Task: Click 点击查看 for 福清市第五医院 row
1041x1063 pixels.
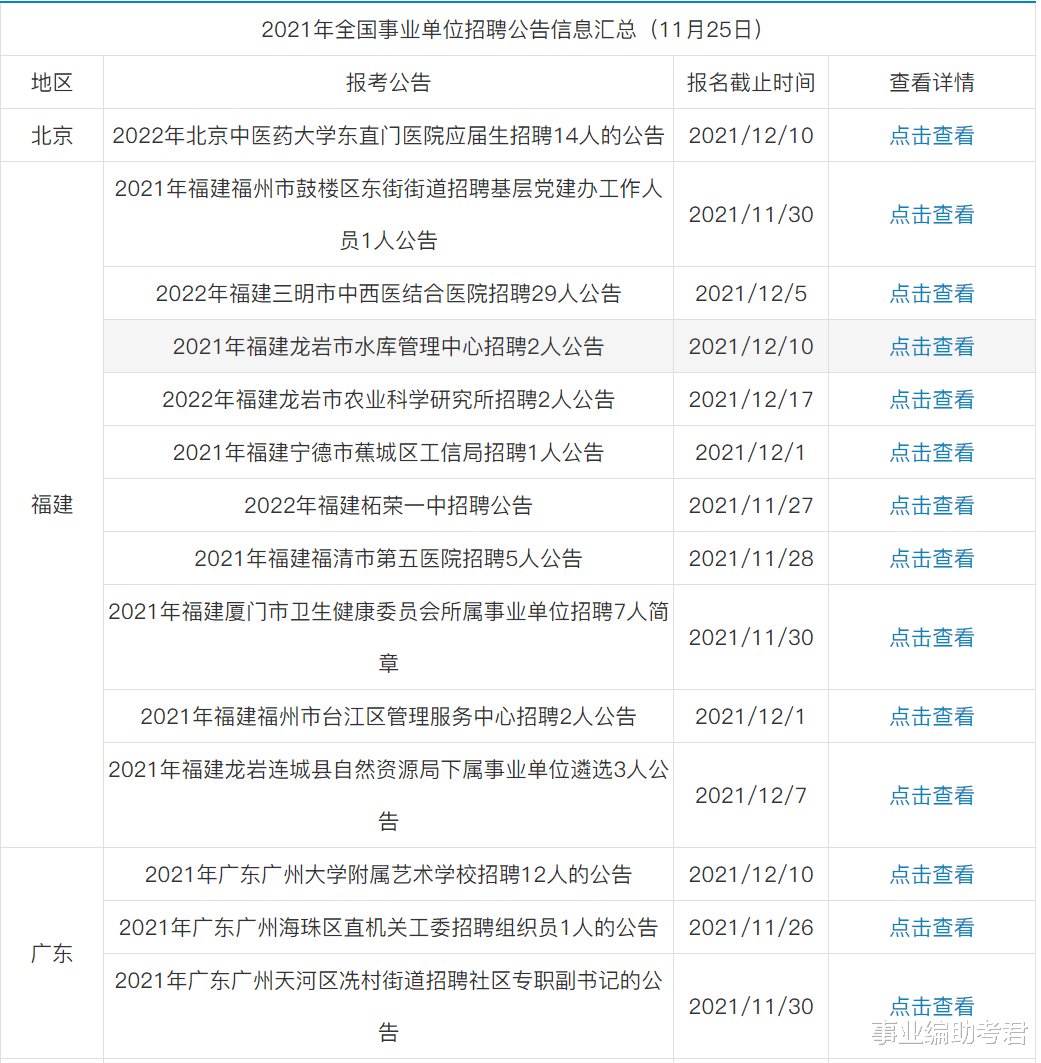Action: click(x=931, y=559)
